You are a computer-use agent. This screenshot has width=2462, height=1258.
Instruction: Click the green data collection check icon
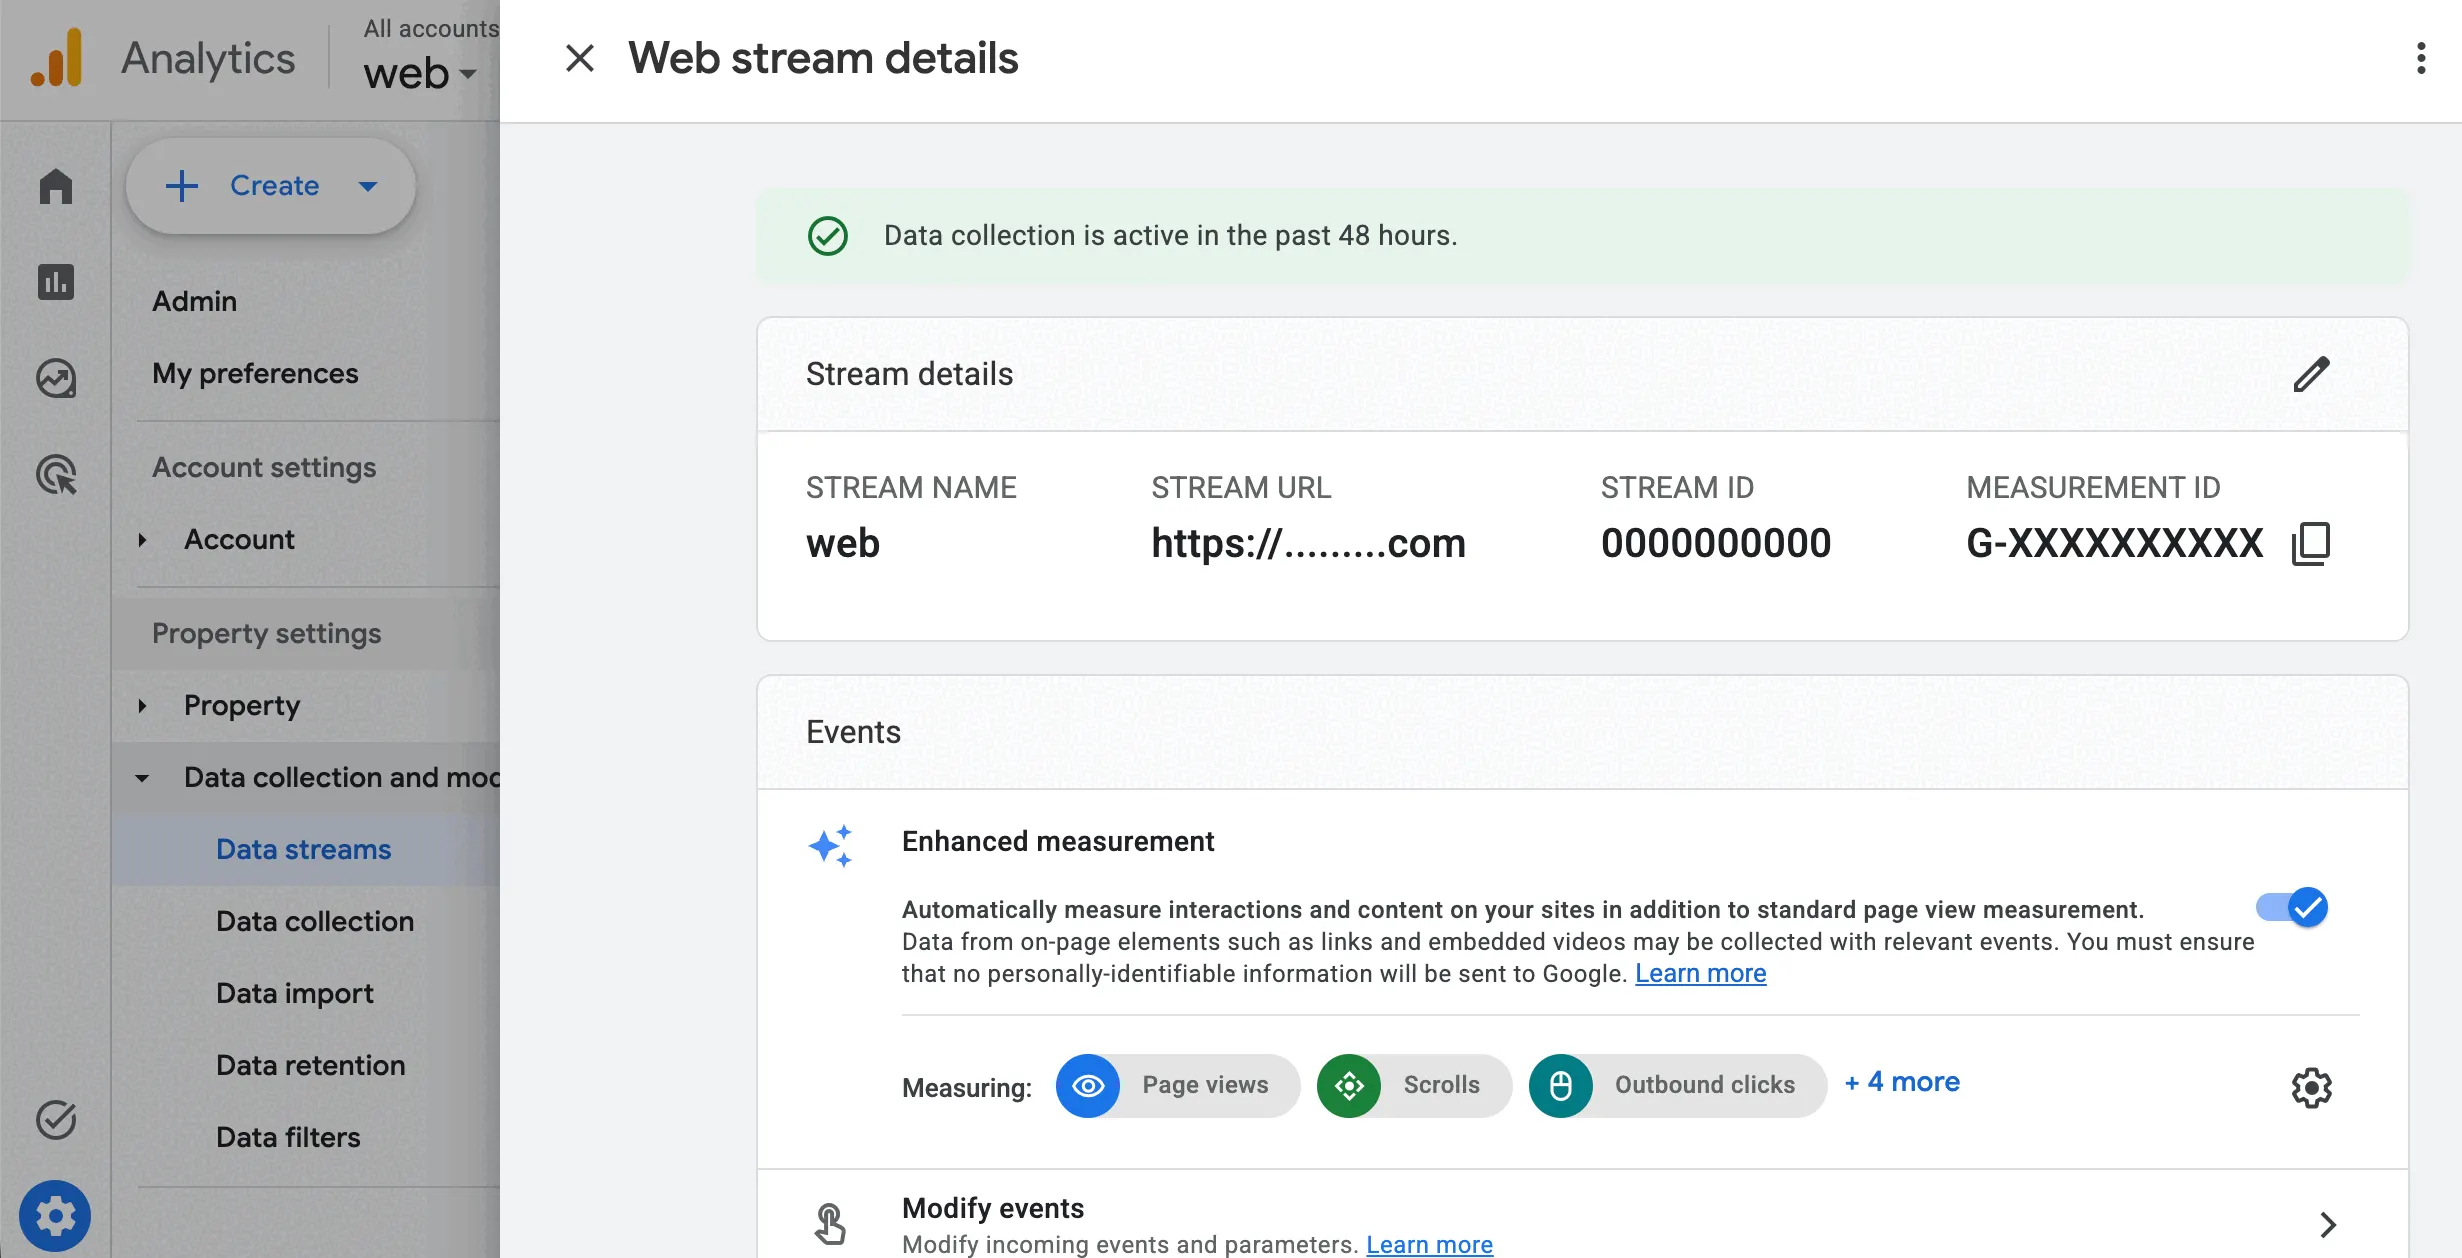pos(827,236)
